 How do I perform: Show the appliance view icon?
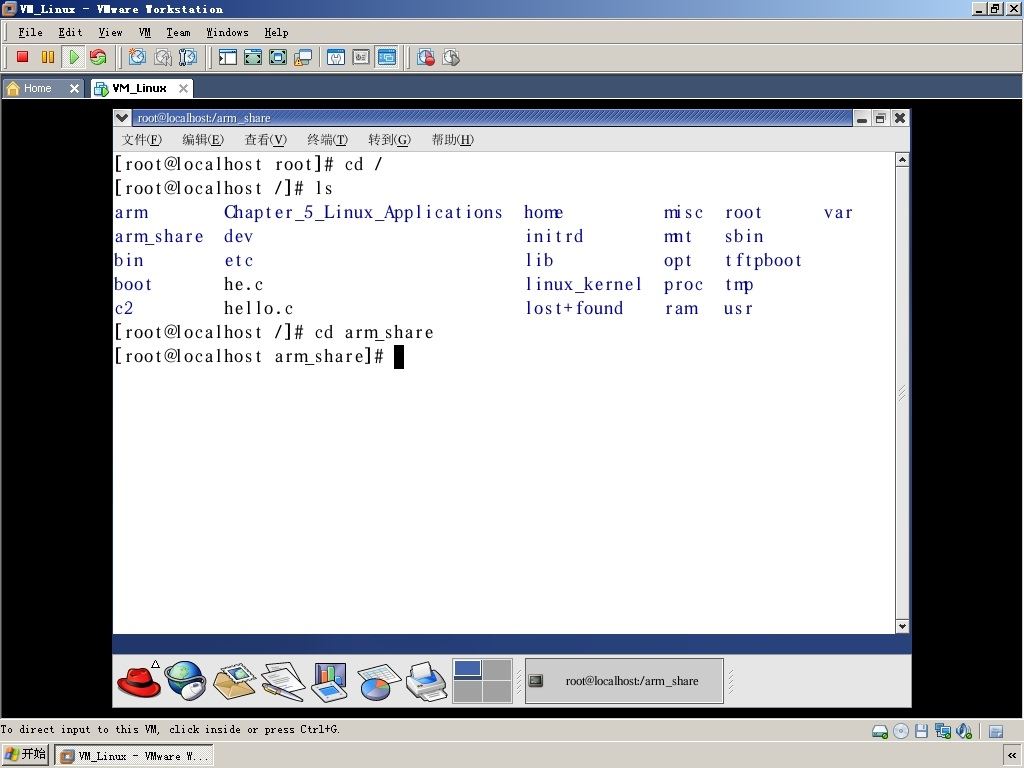click(361, 57)
